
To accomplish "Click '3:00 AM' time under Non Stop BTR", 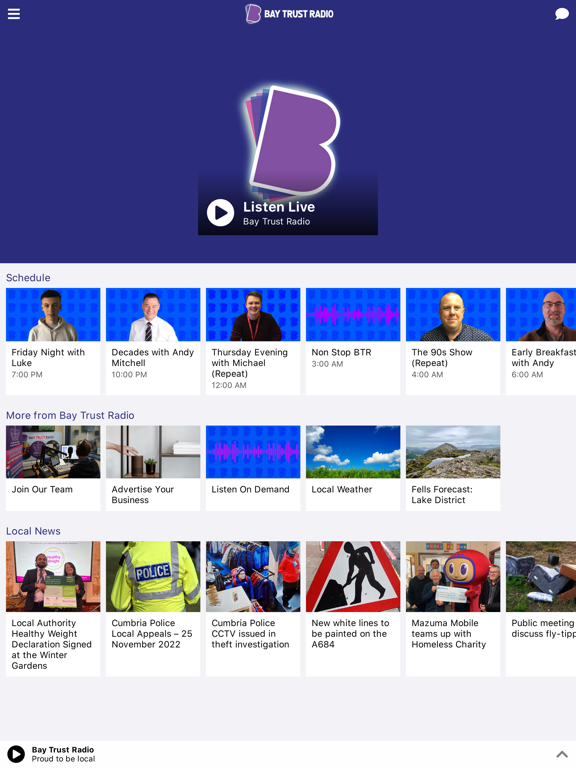I will [x=327, y=363].
